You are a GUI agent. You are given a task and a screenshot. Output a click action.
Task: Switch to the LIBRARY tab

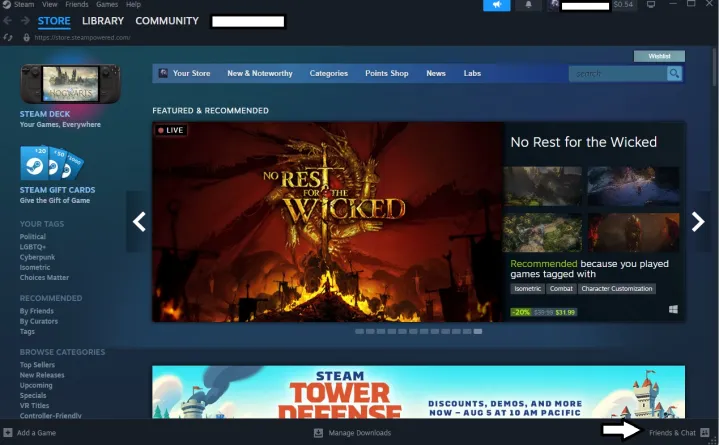pos(103,21)
